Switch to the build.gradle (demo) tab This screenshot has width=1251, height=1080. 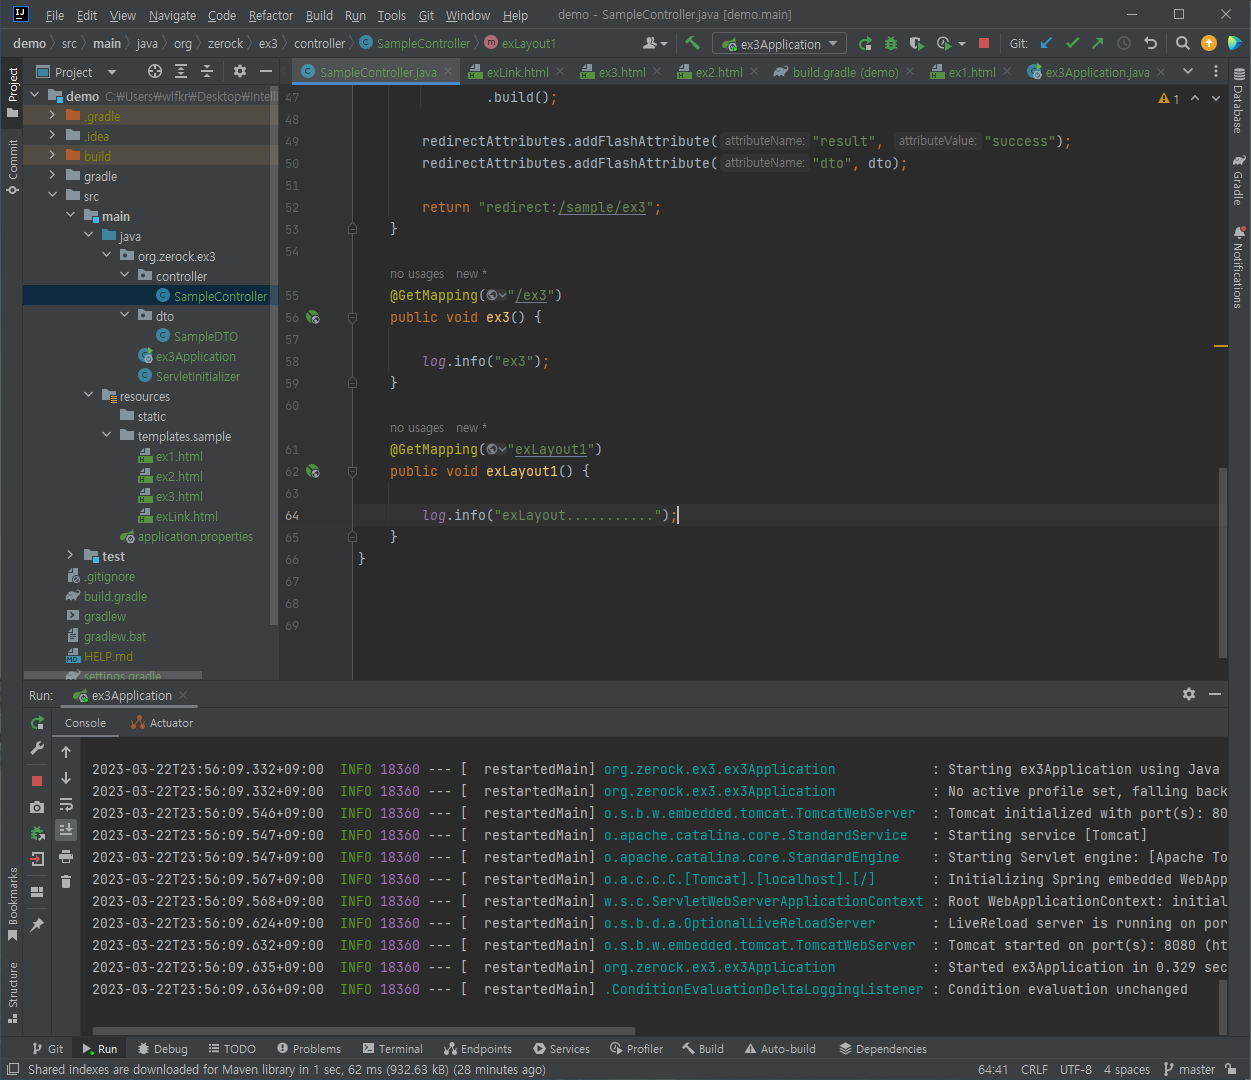(x=844, y=72)
